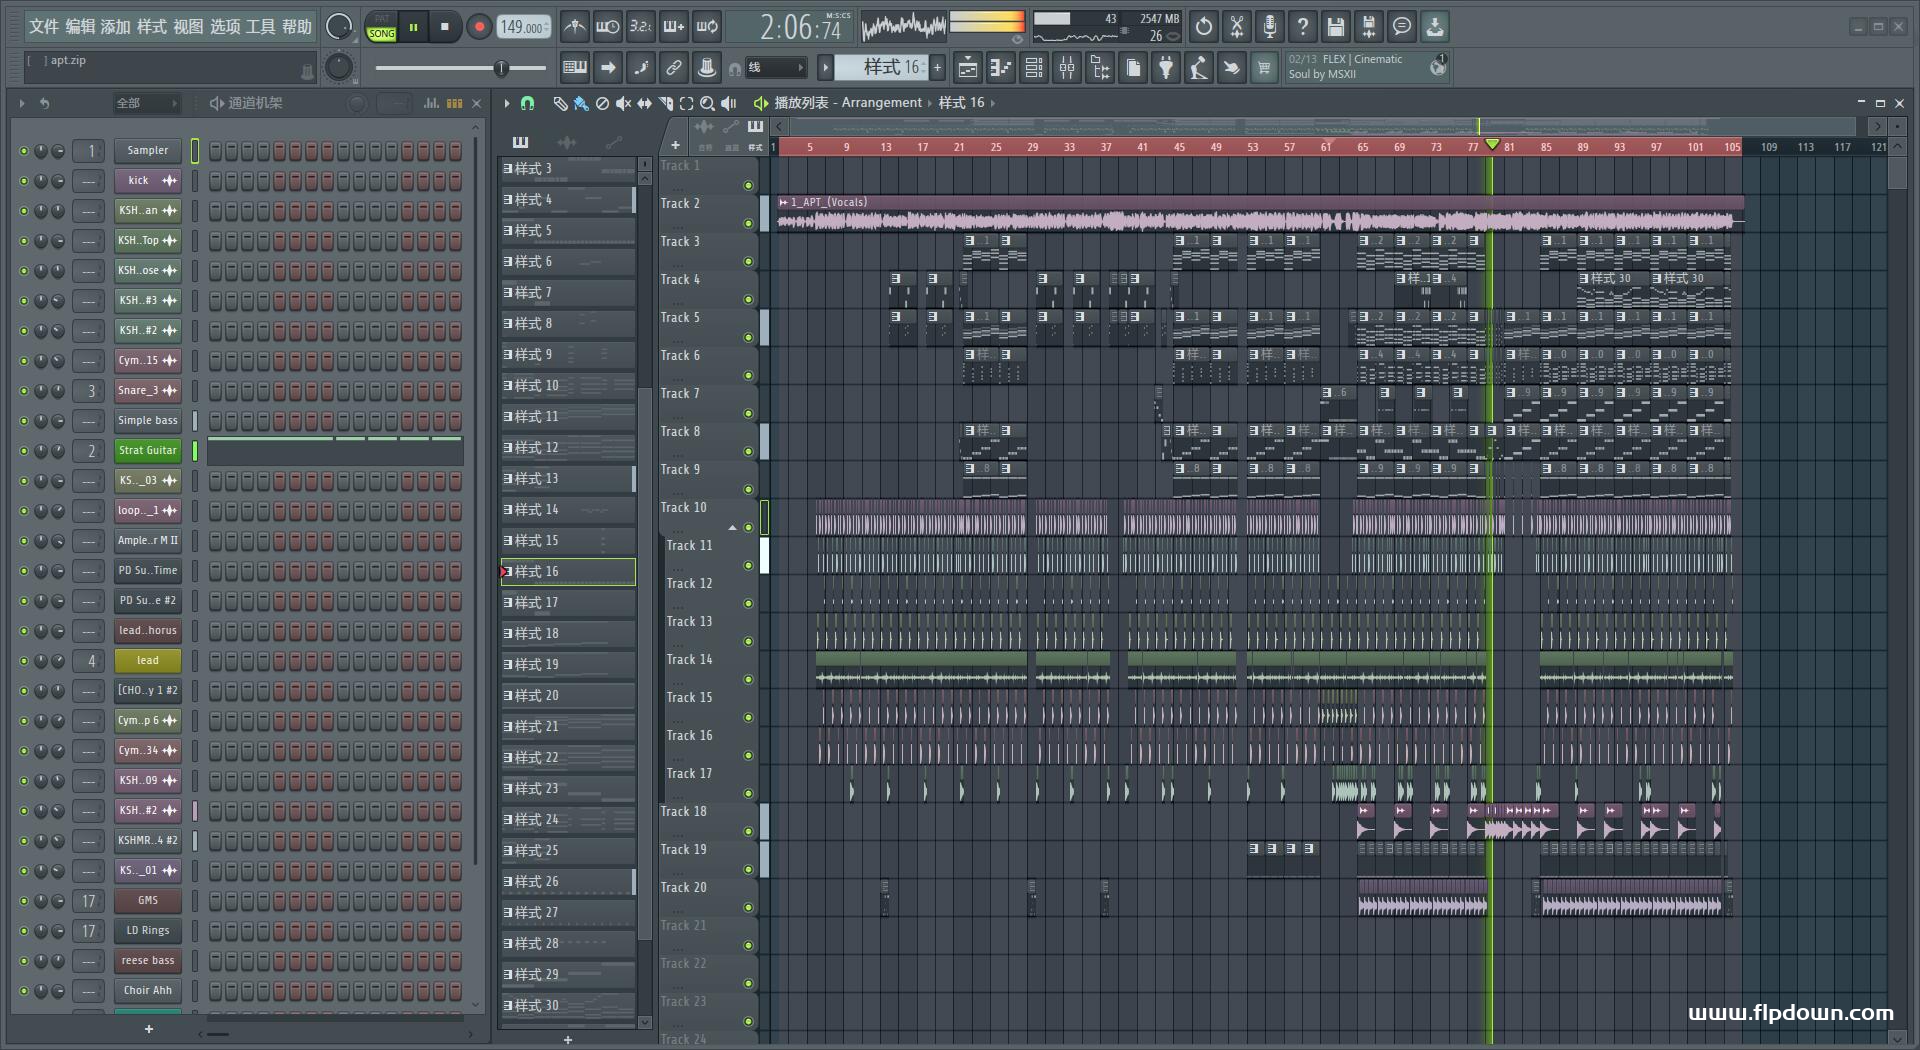Toggle the 3-2-1 countdown before recording

coord(641,27)
